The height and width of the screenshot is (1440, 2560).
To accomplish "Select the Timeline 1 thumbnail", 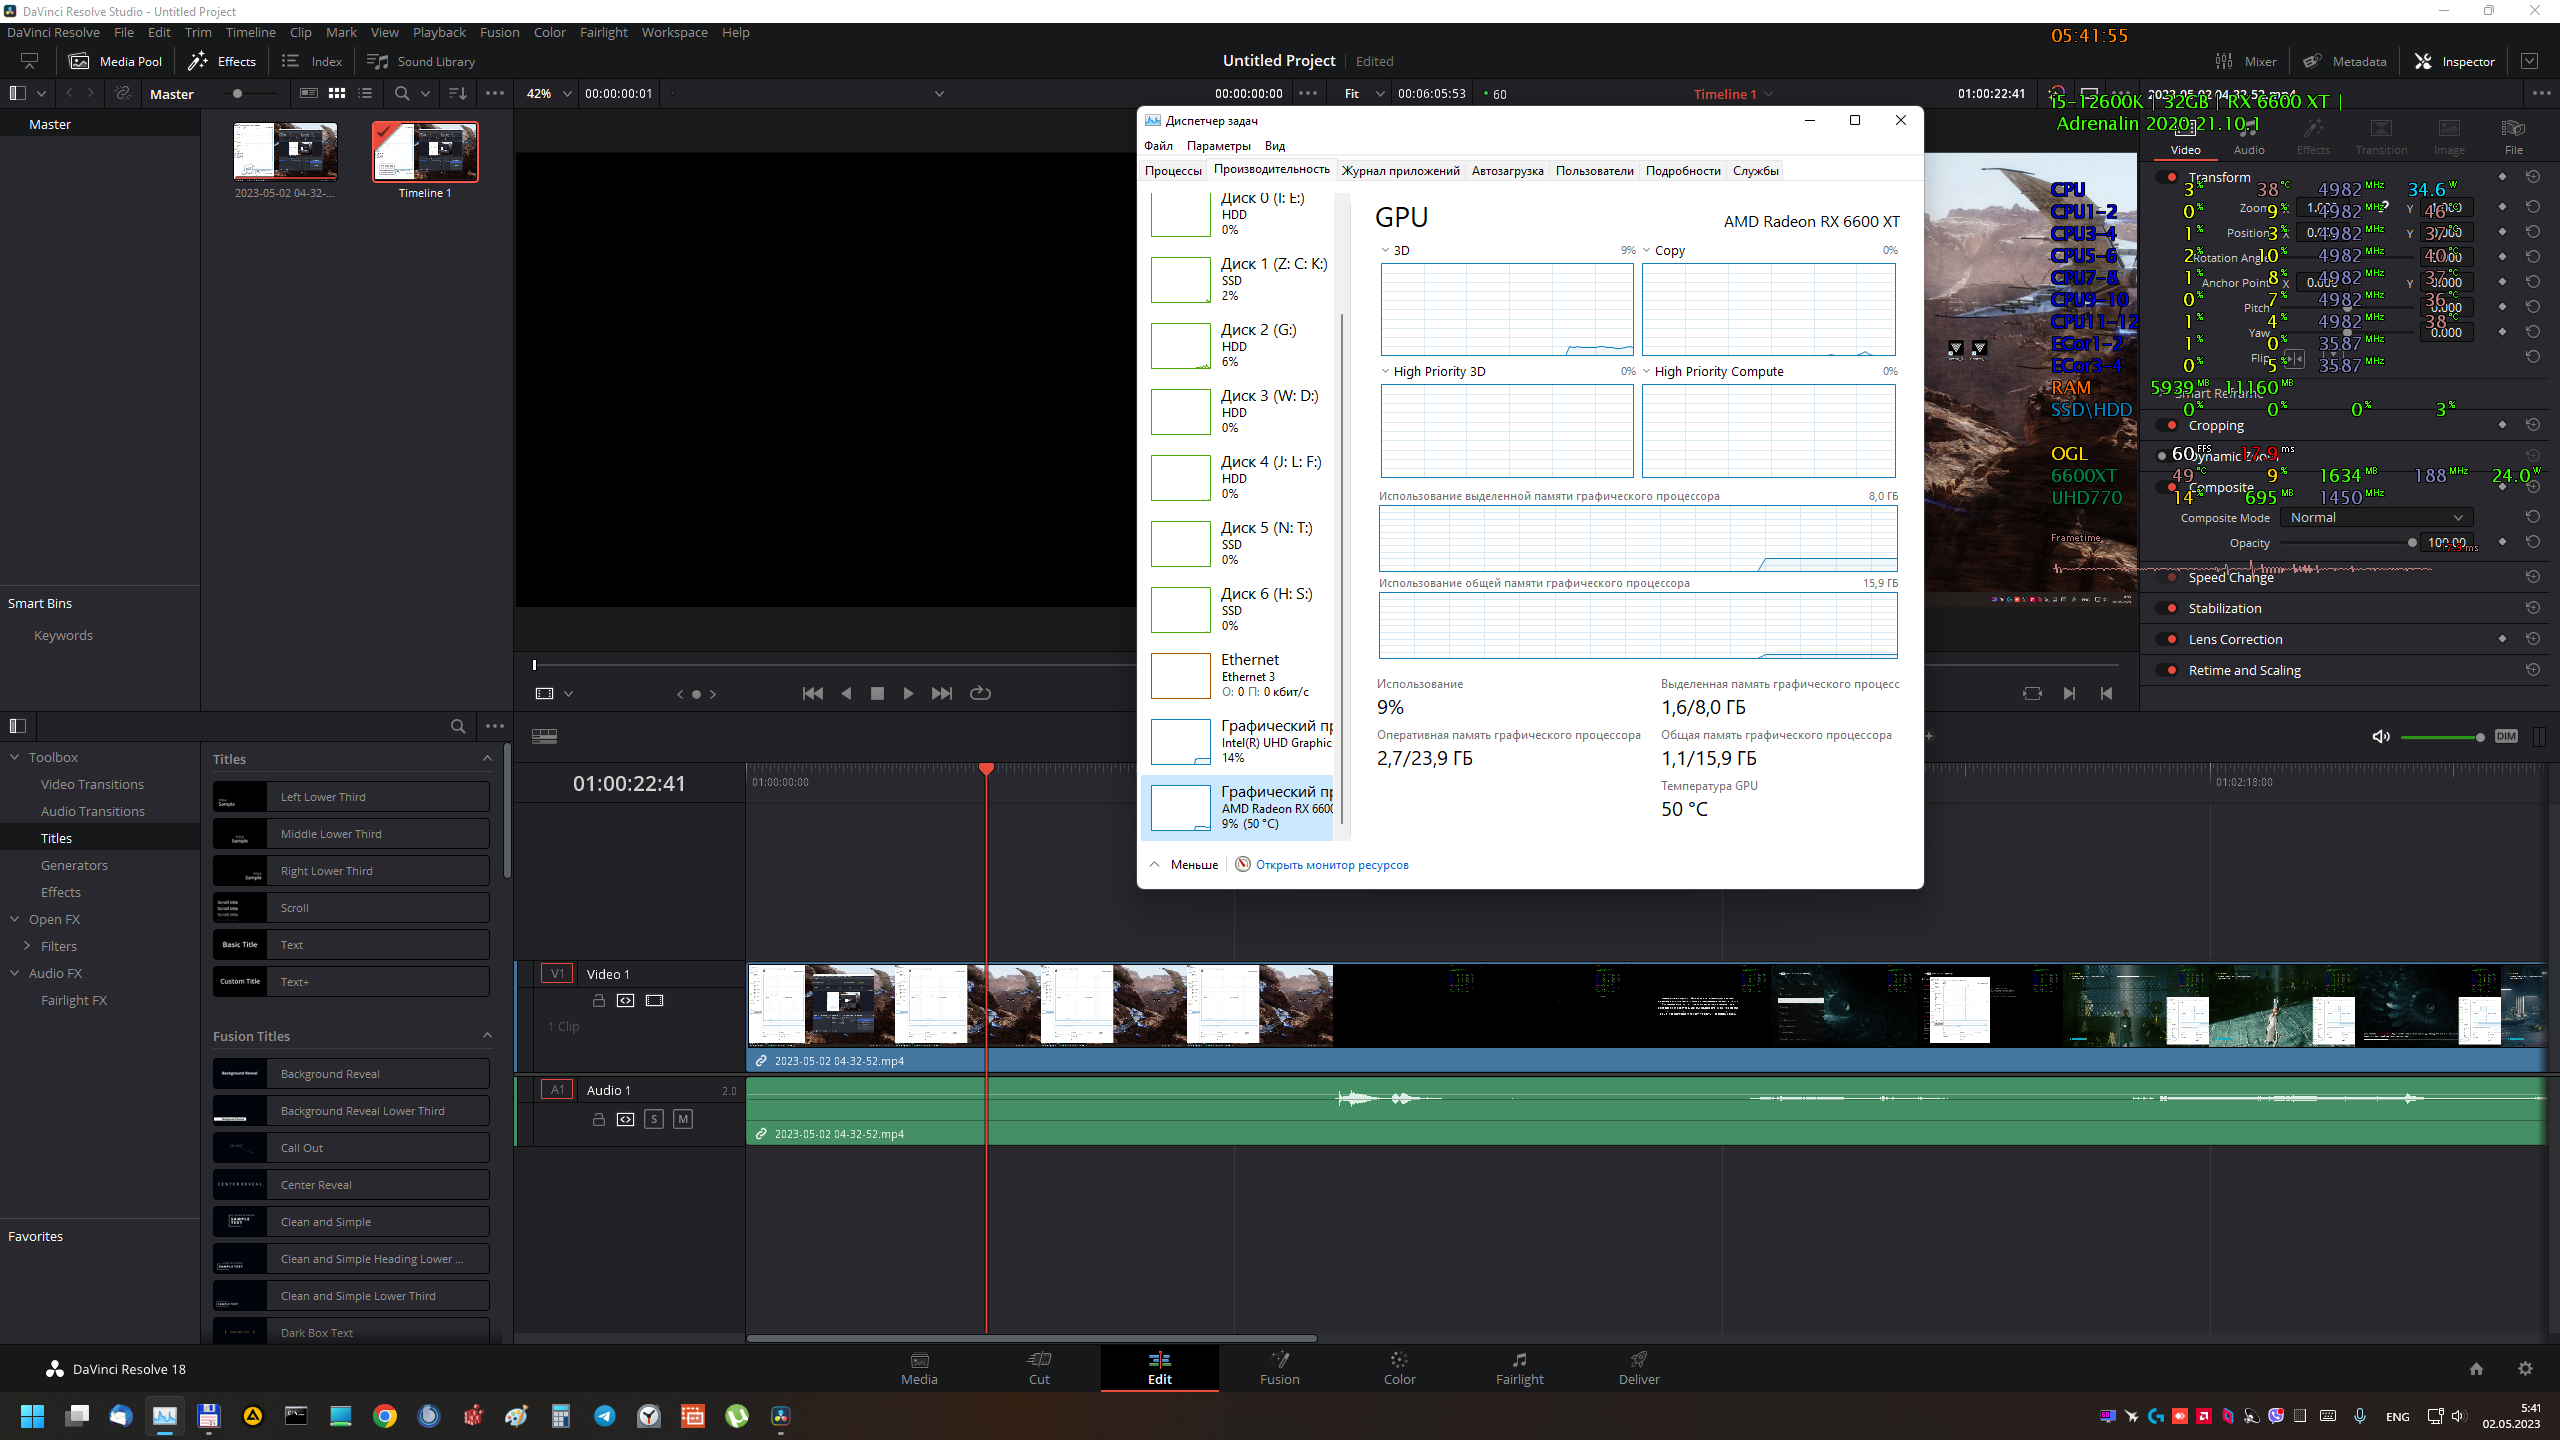I will tap(425, 152).
